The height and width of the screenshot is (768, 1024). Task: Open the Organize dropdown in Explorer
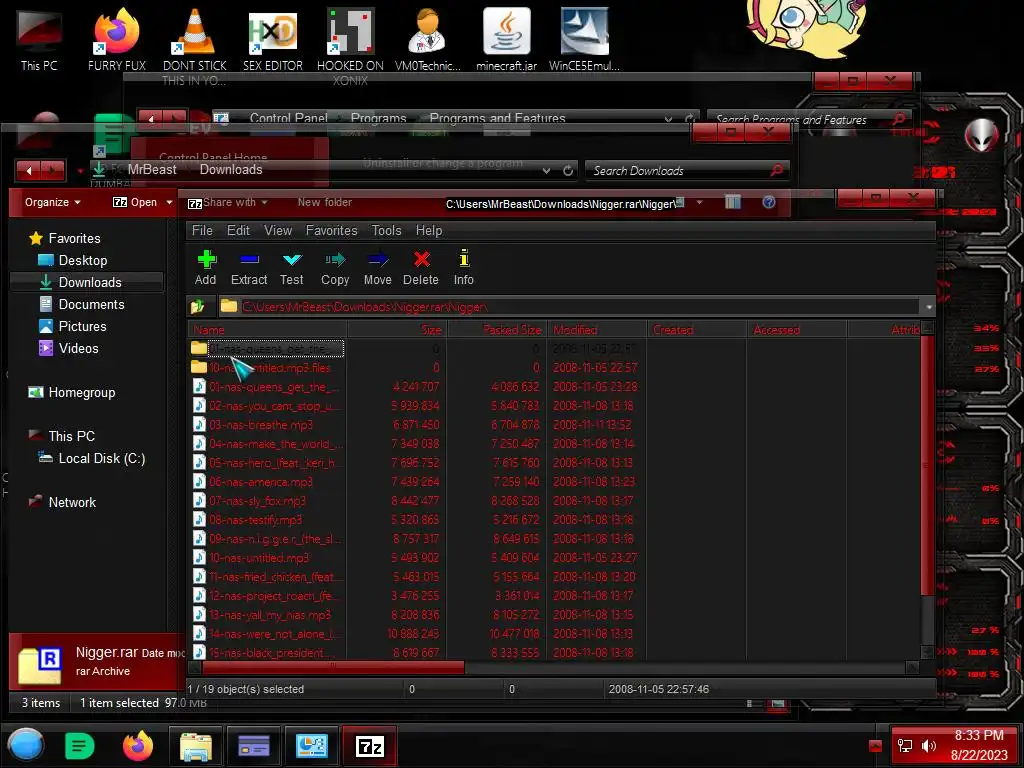52,202
